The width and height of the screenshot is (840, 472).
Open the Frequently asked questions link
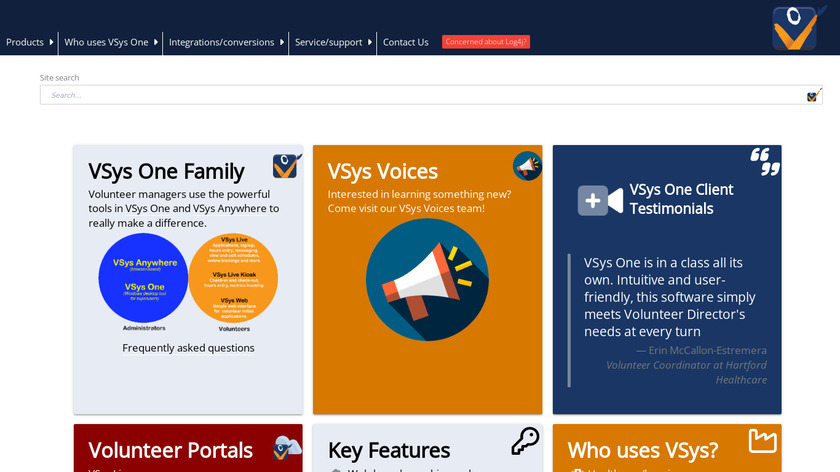[x=188, y=348]
